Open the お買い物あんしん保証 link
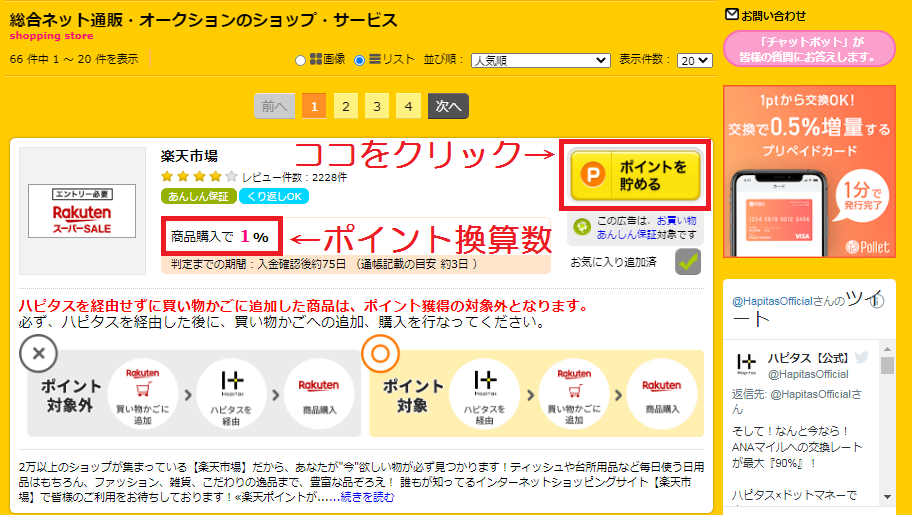This screenshot has width=912, height=515. pos(646,228)
